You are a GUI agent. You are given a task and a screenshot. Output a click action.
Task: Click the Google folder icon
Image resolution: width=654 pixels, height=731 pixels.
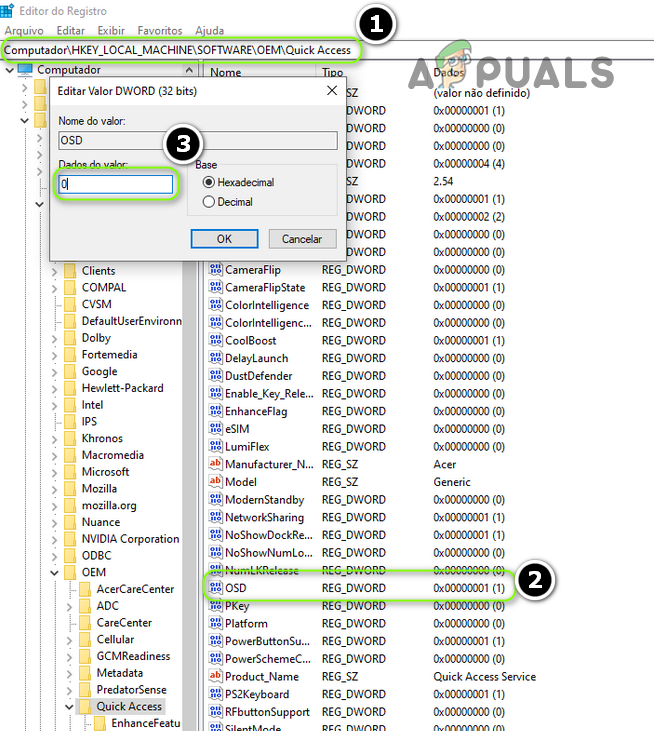(x=70, y=371)
